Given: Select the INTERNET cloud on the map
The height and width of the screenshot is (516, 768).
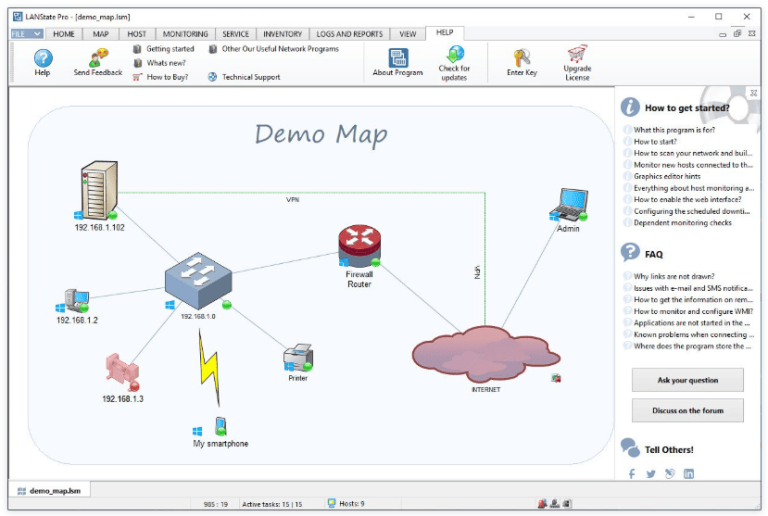Looking at the screenshot, I should [x=486, y=354].
